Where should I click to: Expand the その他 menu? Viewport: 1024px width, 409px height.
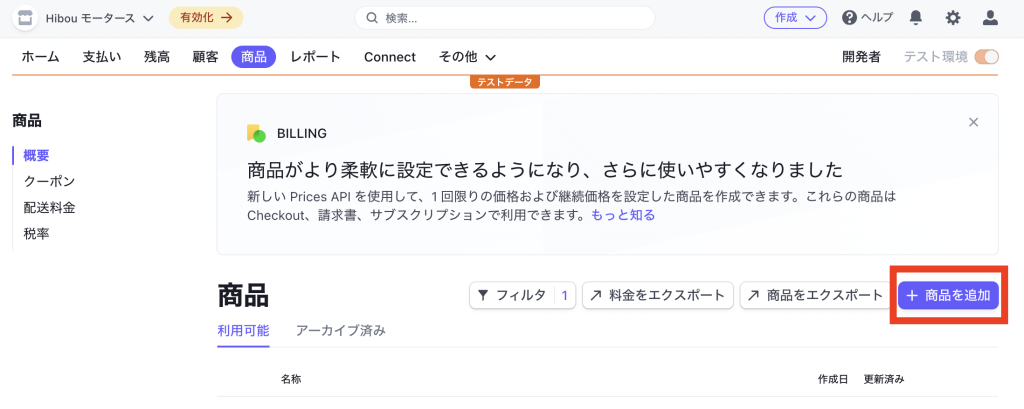click(x=465, y=57)
